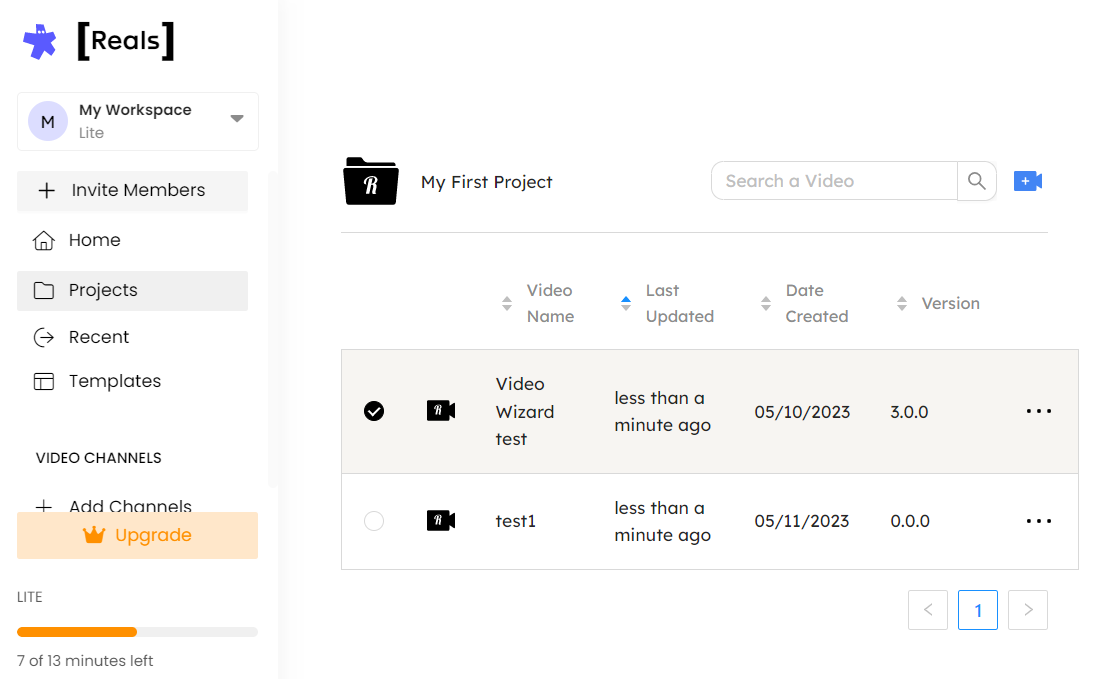Go to Templates in sidebar
The image size is (1119, 679).
coord(114,381)
